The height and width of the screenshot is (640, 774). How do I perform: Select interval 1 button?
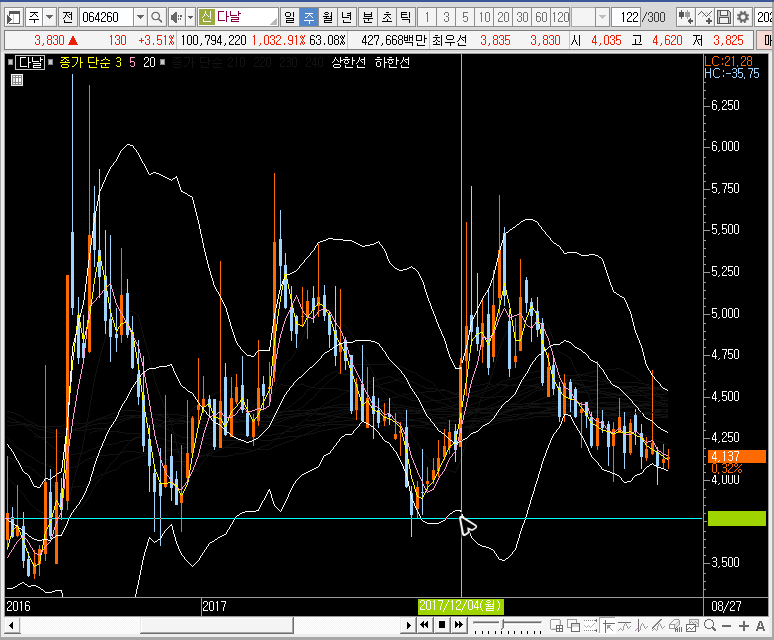(x=427, y=18)
